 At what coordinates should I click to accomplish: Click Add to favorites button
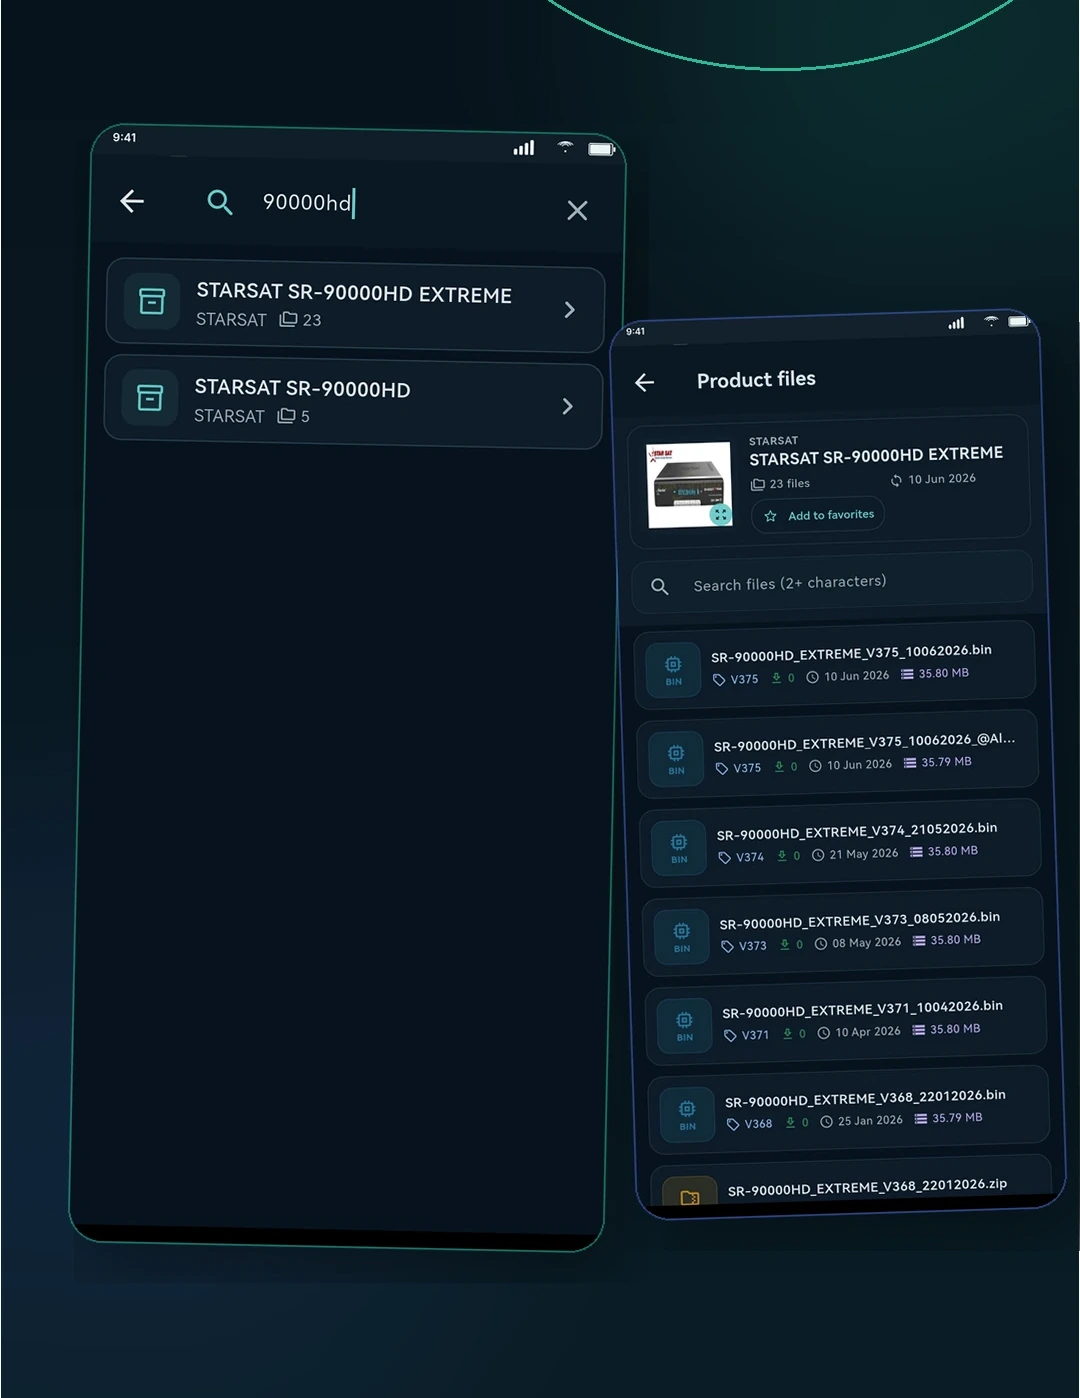click(x=818, y=515)
